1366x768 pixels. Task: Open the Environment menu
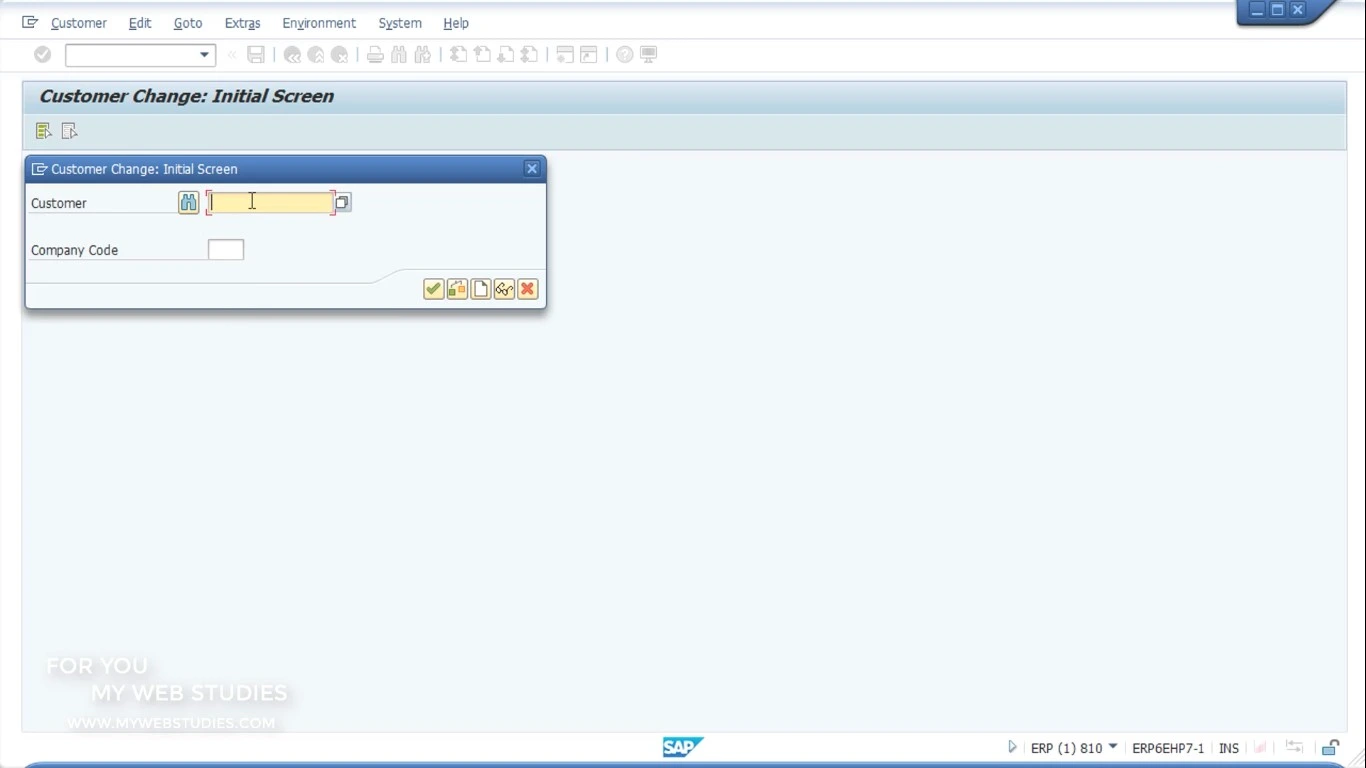(x=319, y=23)
